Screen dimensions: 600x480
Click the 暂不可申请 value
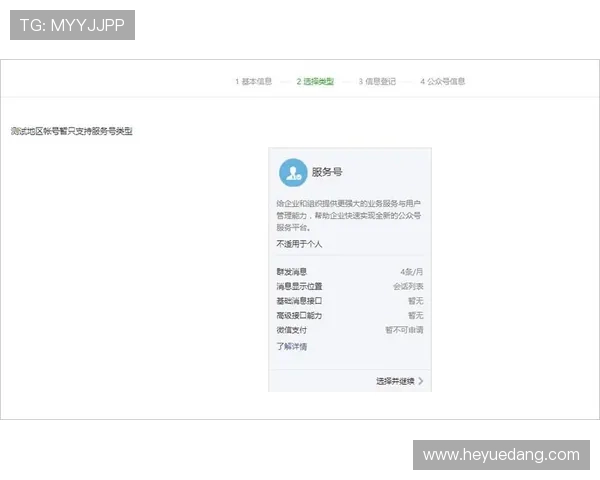[404, 330]
